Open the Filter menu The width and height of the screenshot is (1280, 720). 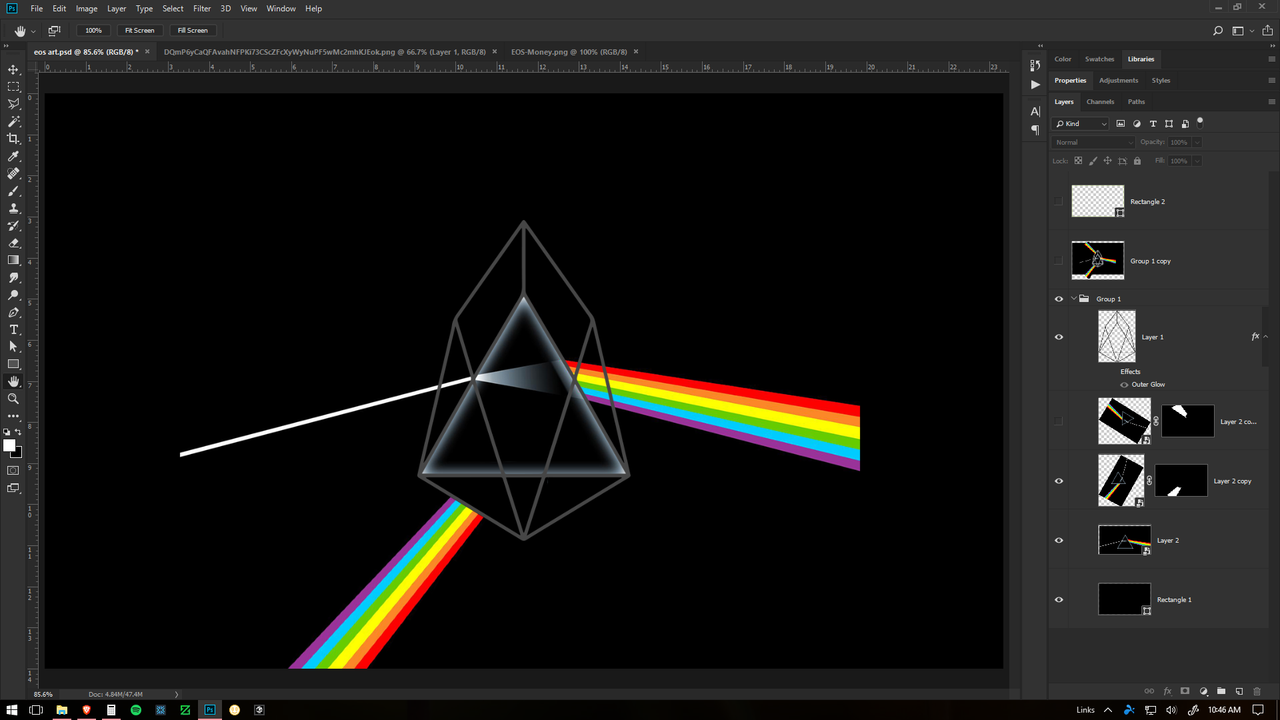point(202,8)
